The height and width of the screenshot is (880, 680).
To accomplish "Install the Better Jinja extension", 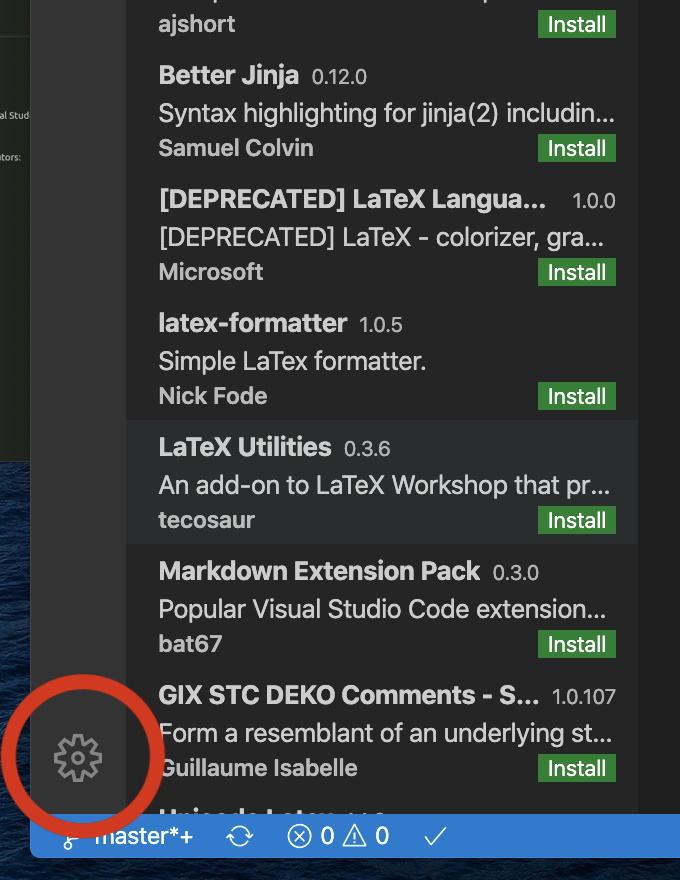I will (576, 148).
